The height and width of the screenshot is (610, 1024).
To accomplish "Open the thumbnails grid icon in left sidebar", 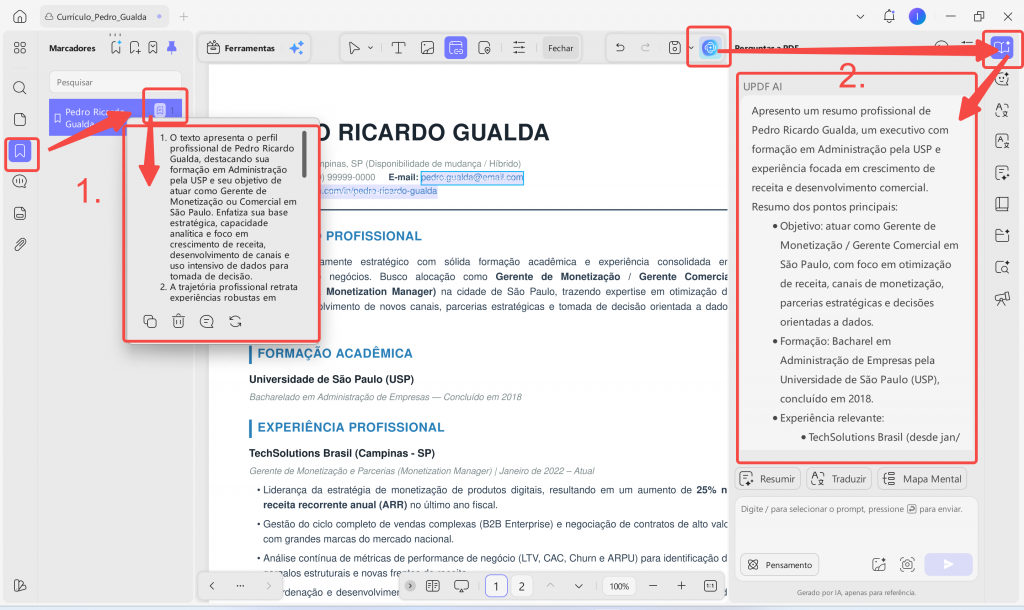I will [x=20, y=48].
